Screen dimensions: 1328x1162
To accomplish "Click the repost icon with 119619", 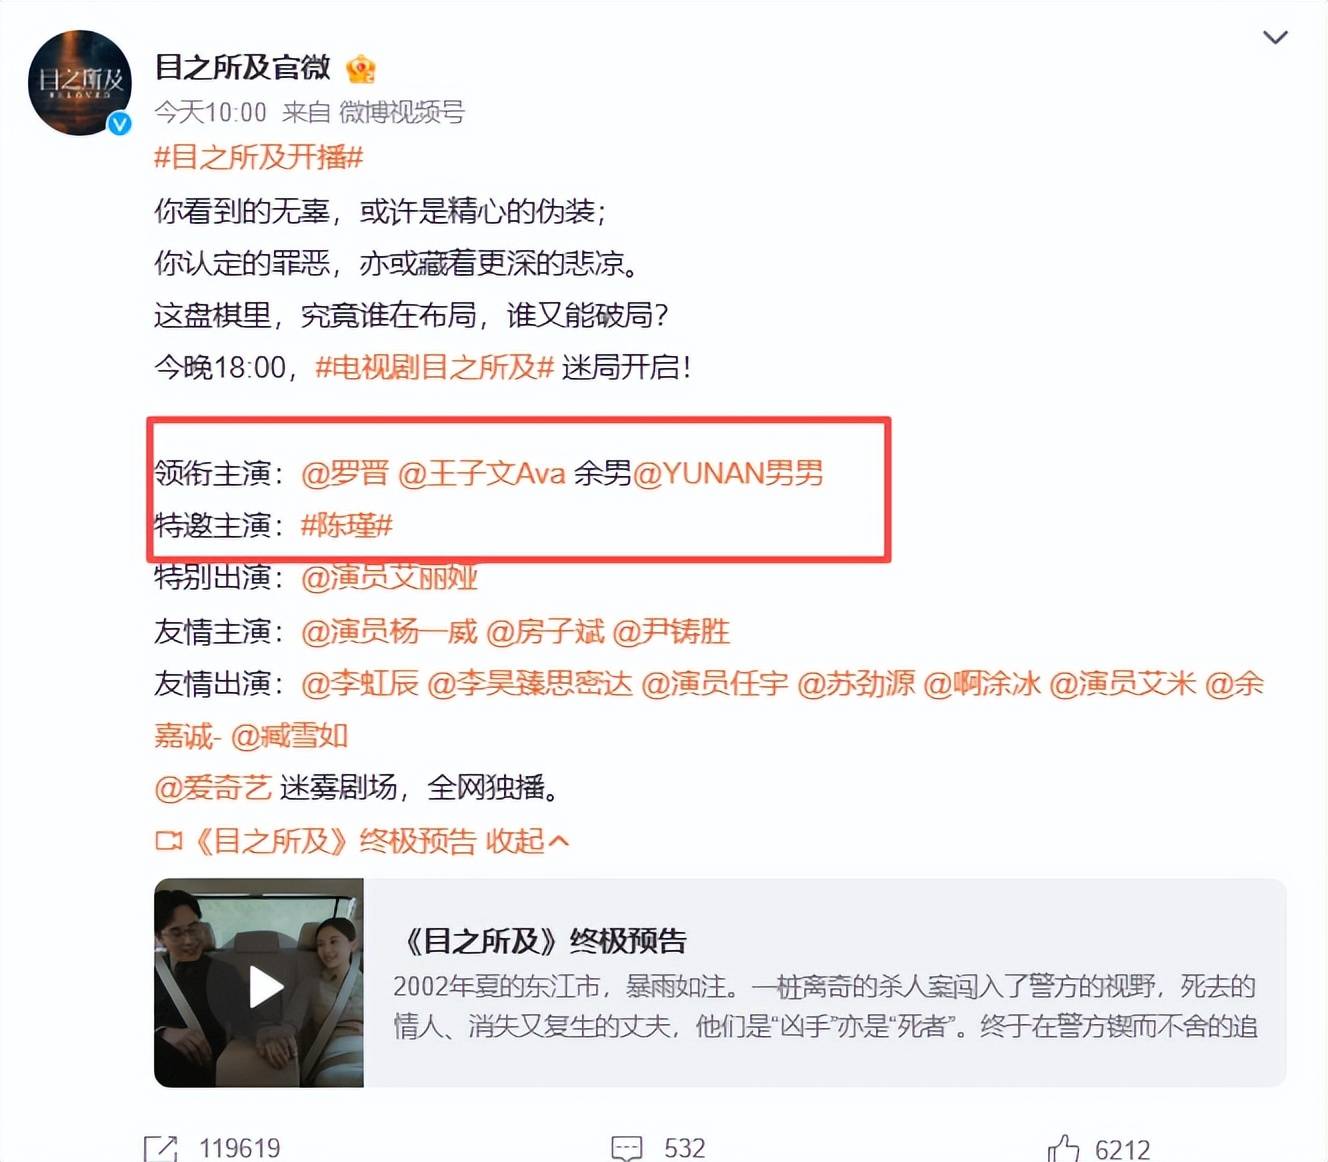I will coord(160,1148).
